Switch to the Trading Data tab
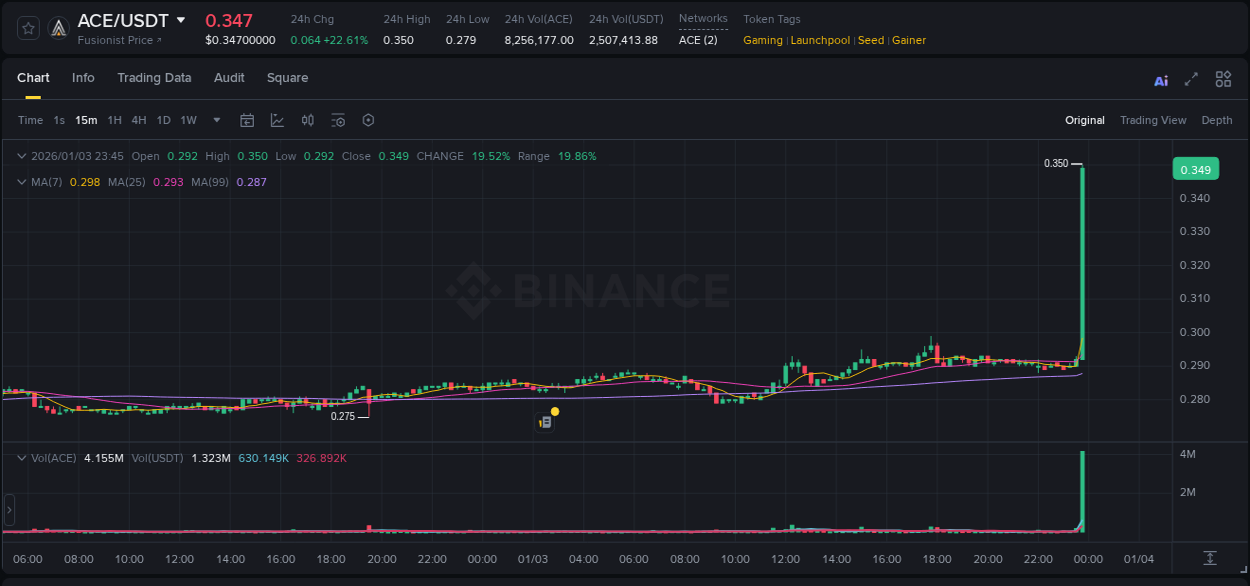 click(154, 77)
